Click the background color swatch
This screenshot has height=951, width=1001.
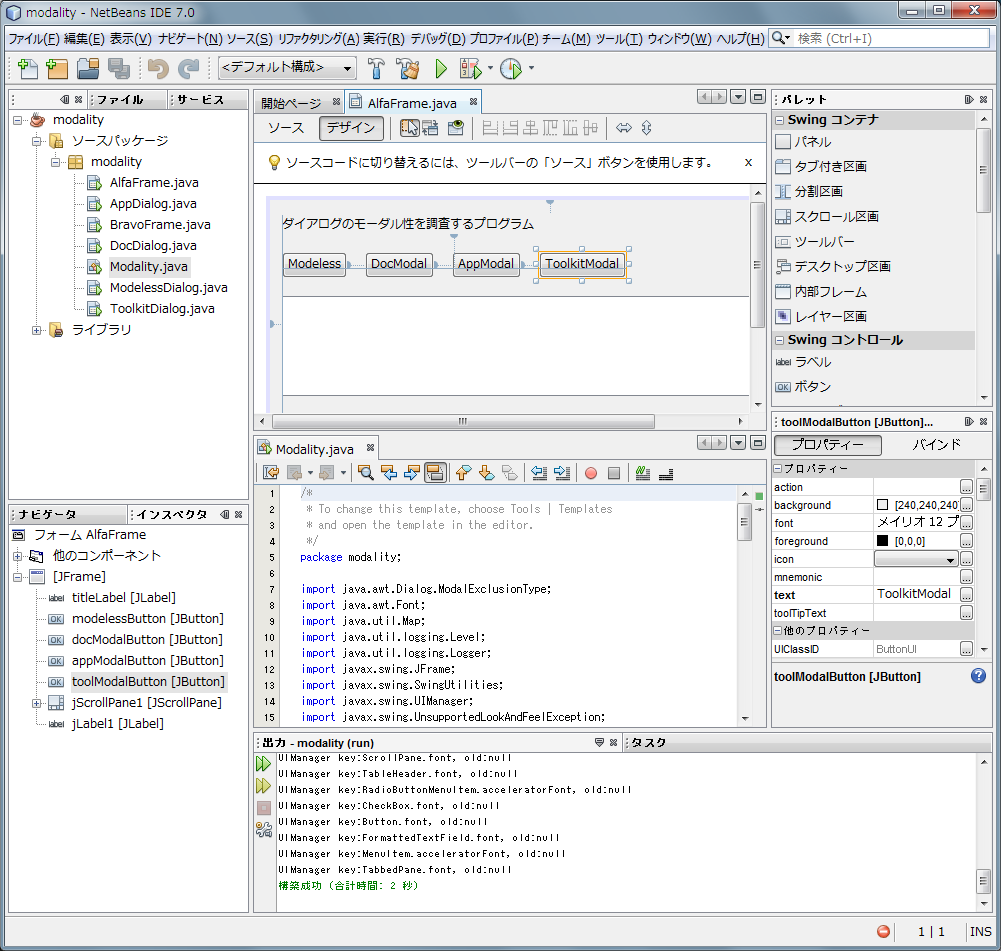(883, 505)
